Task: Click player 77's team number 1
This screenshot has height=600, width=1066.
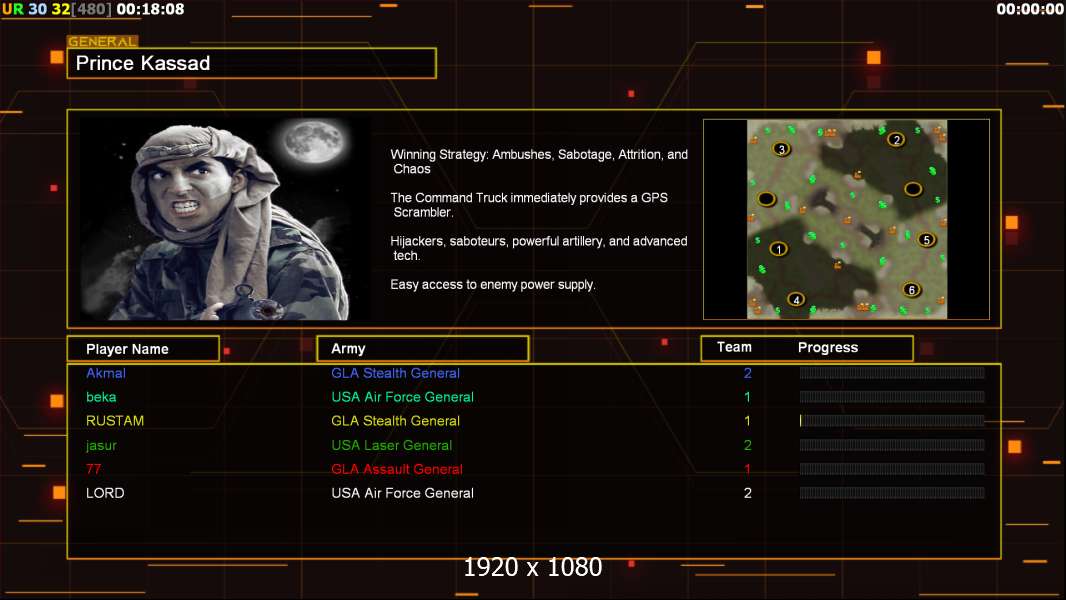Action: [x=748, y=469]
